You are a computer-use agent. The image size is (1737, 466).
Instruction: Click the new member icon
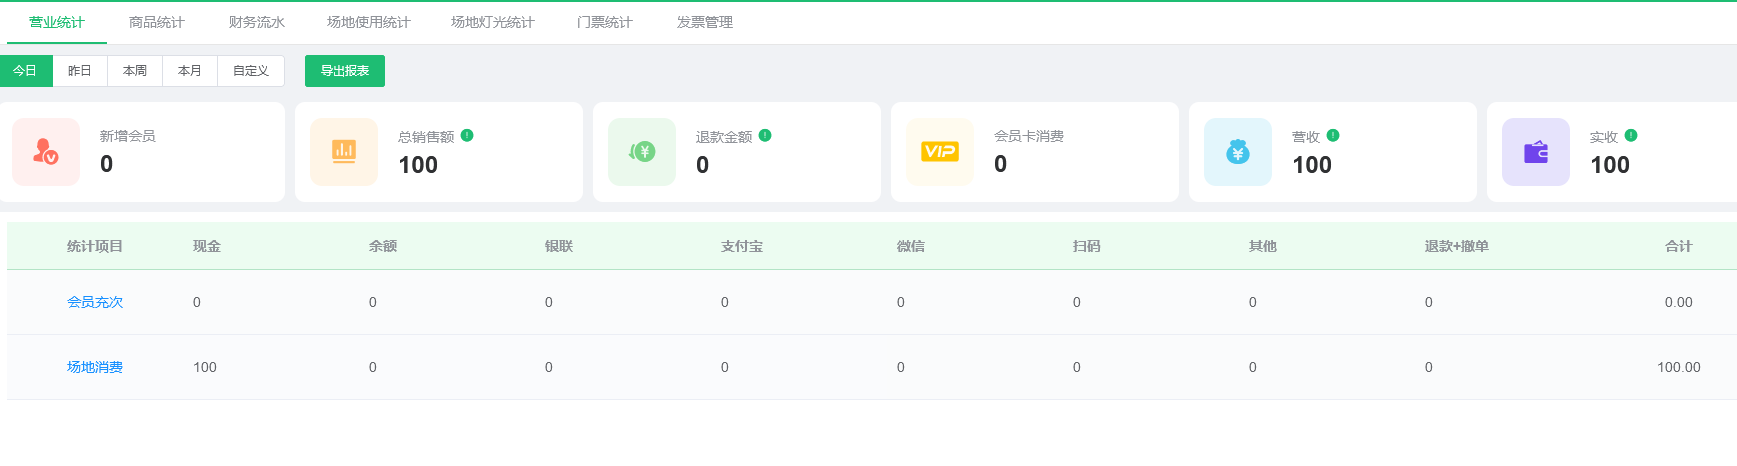click(46, 152)
